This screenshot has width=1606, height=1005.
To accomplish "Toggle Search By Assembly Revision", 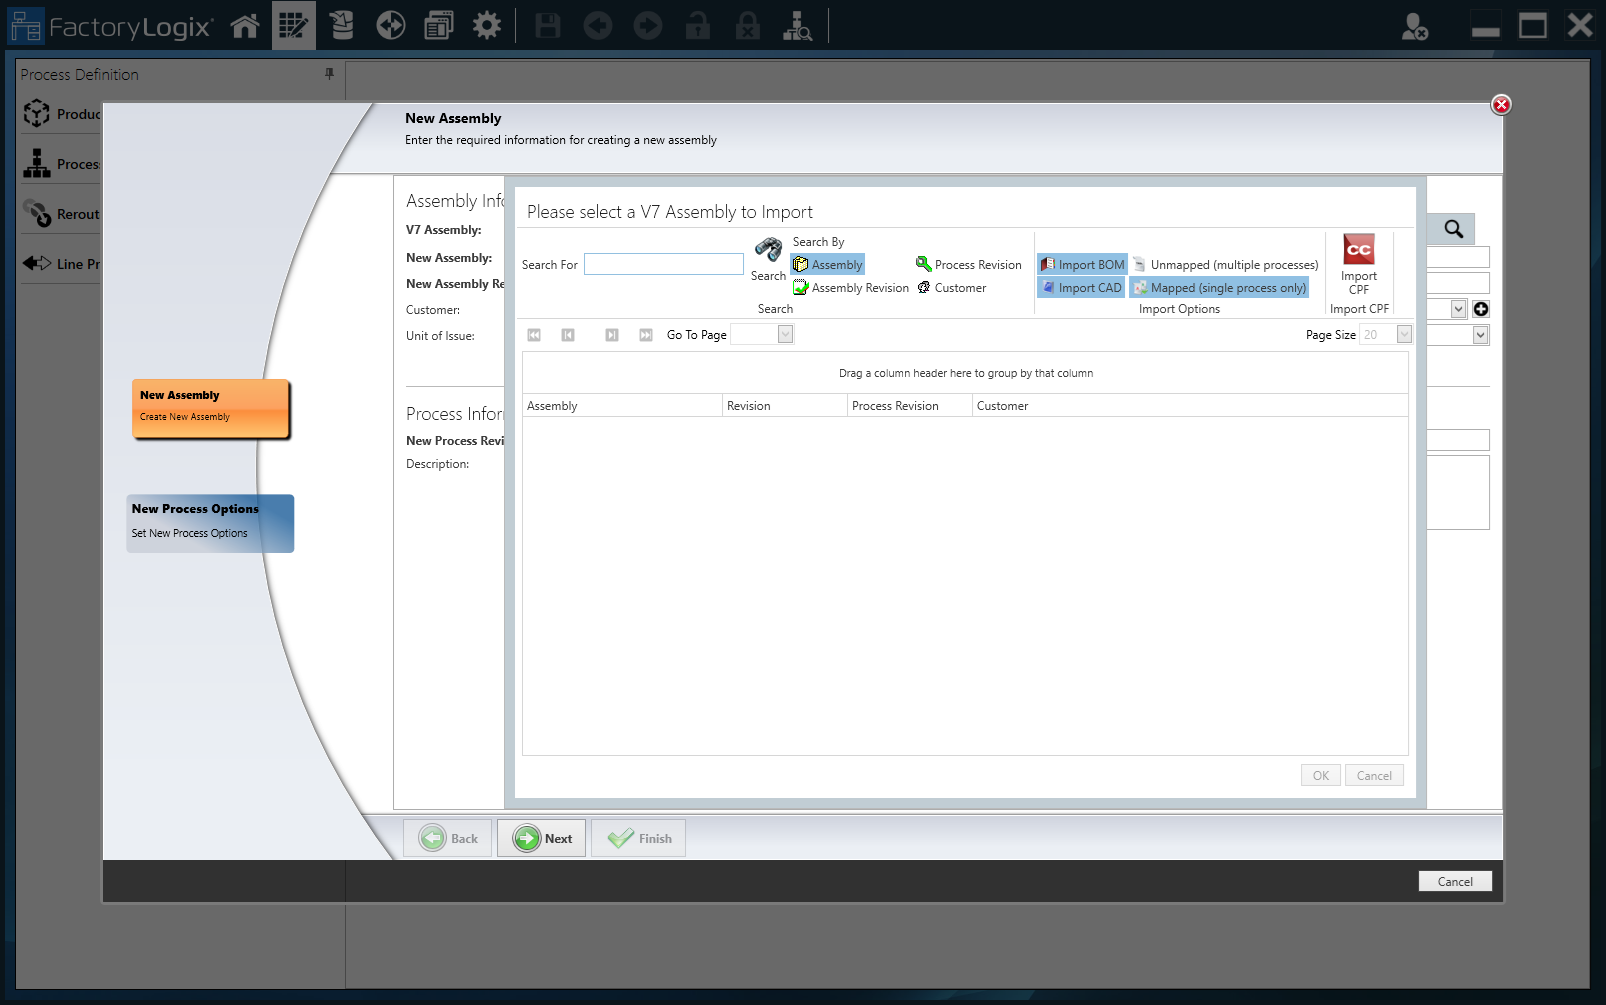I will [x=851, y=287].
